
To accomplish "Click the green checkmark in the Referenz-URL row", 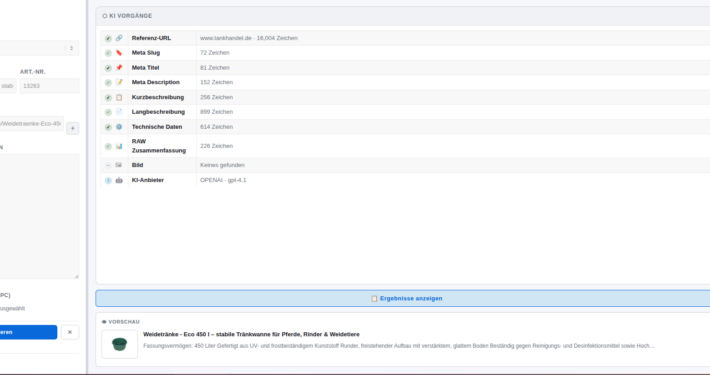I will (108, 38).
